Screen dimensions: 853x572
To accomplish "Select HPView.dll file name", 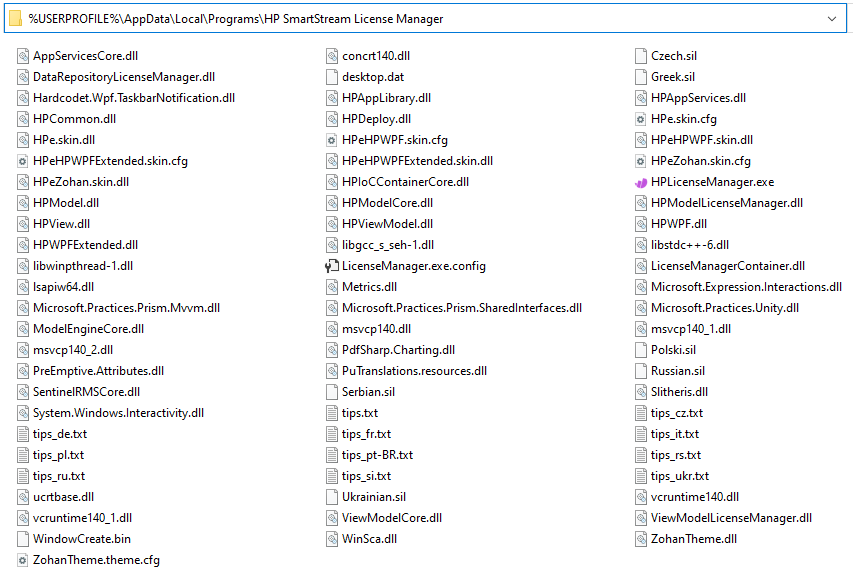I will [61, 224].
